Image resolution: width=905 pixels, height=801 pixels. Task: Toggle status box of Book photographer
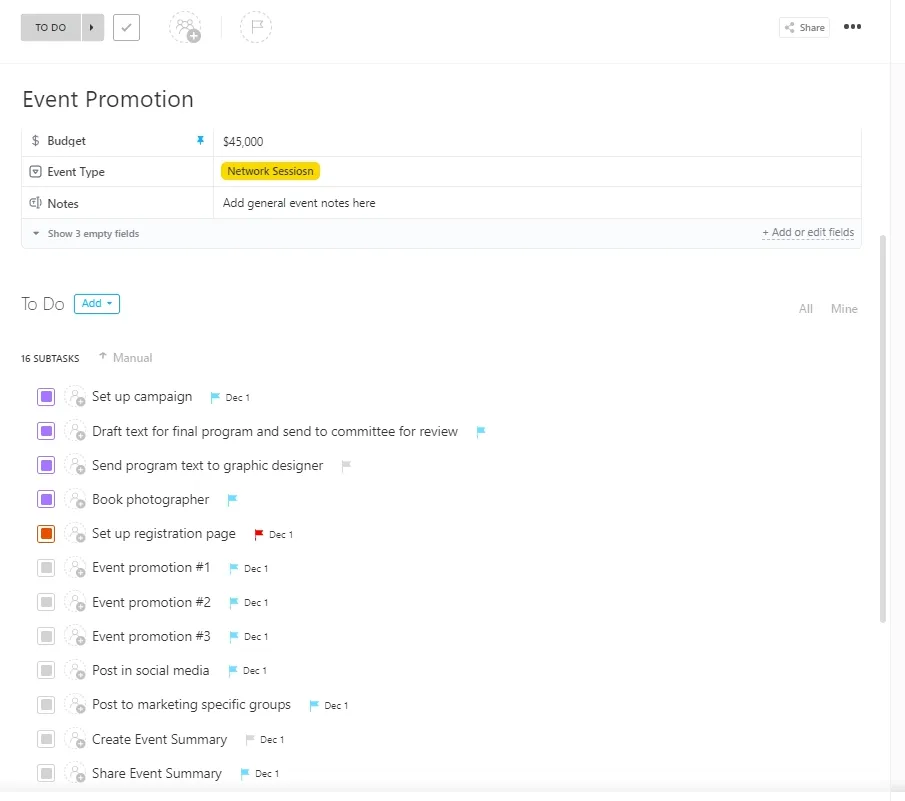tap(46, 499)
